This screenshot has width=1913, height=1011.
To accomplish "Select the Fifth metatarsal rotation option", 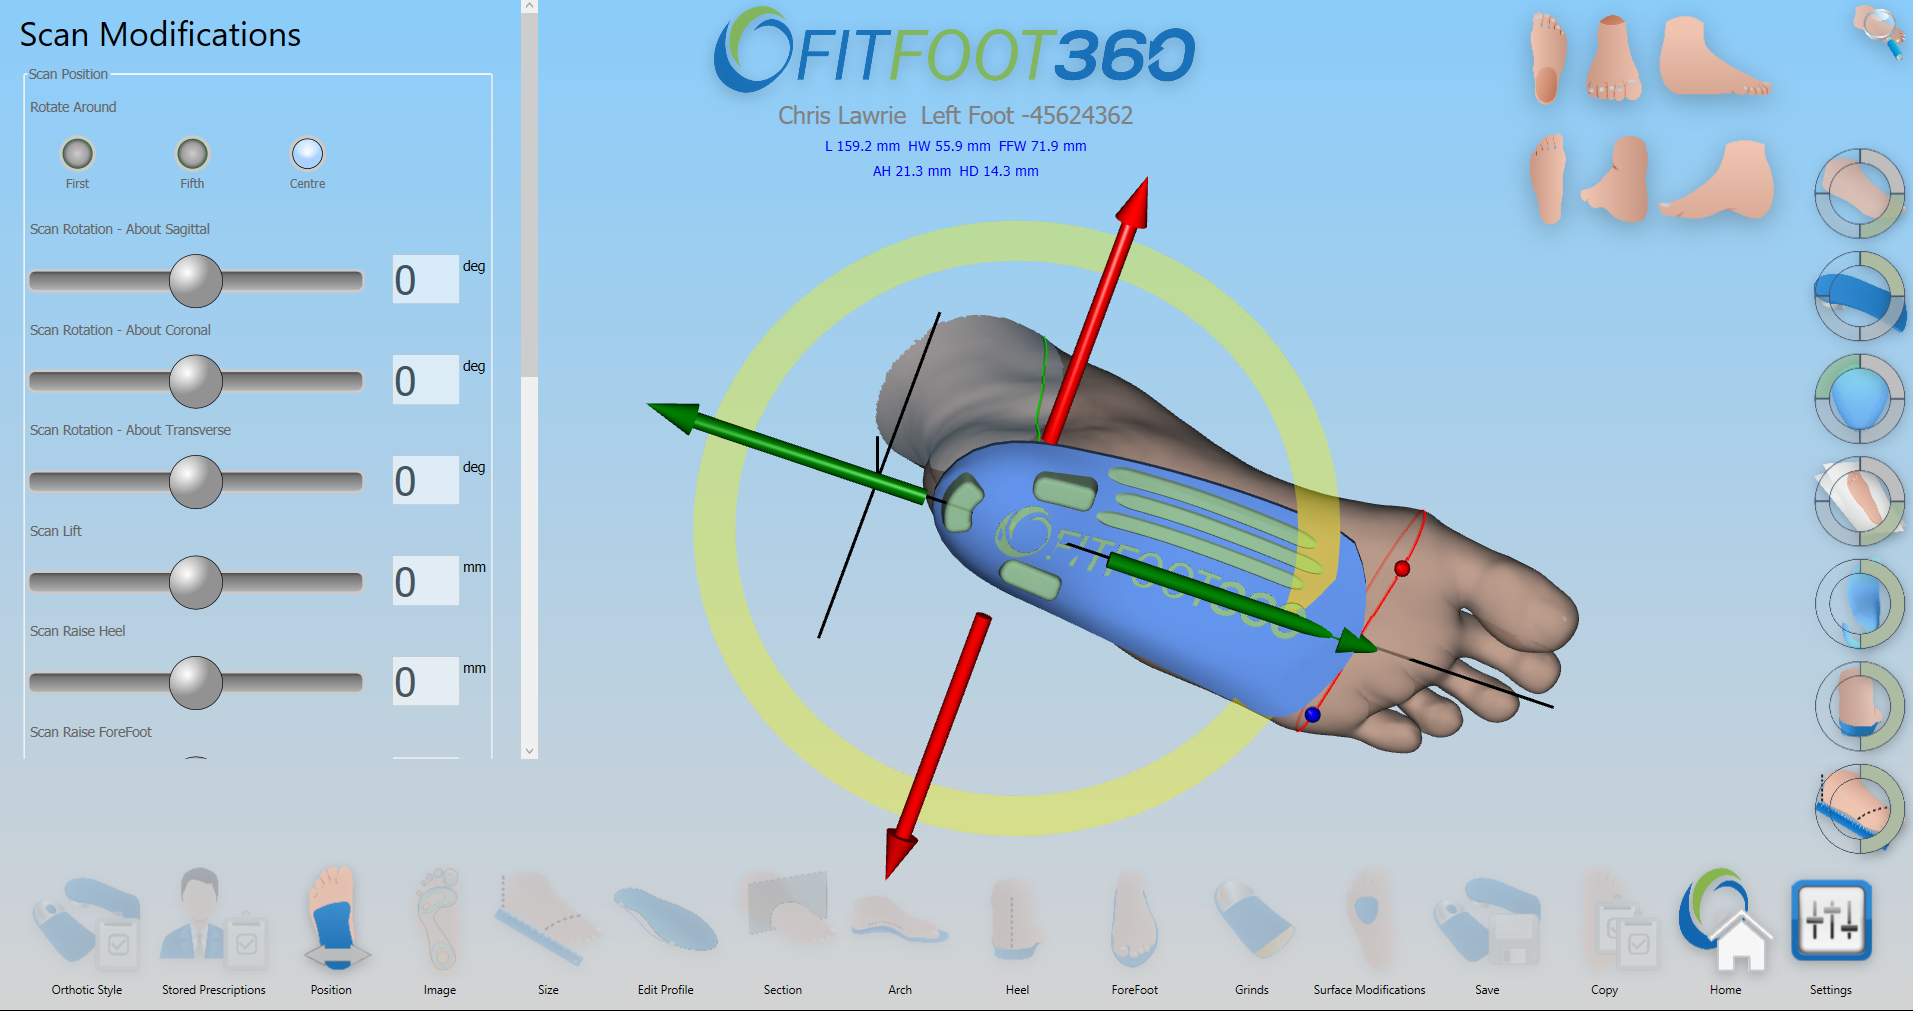I will [191, 155].
